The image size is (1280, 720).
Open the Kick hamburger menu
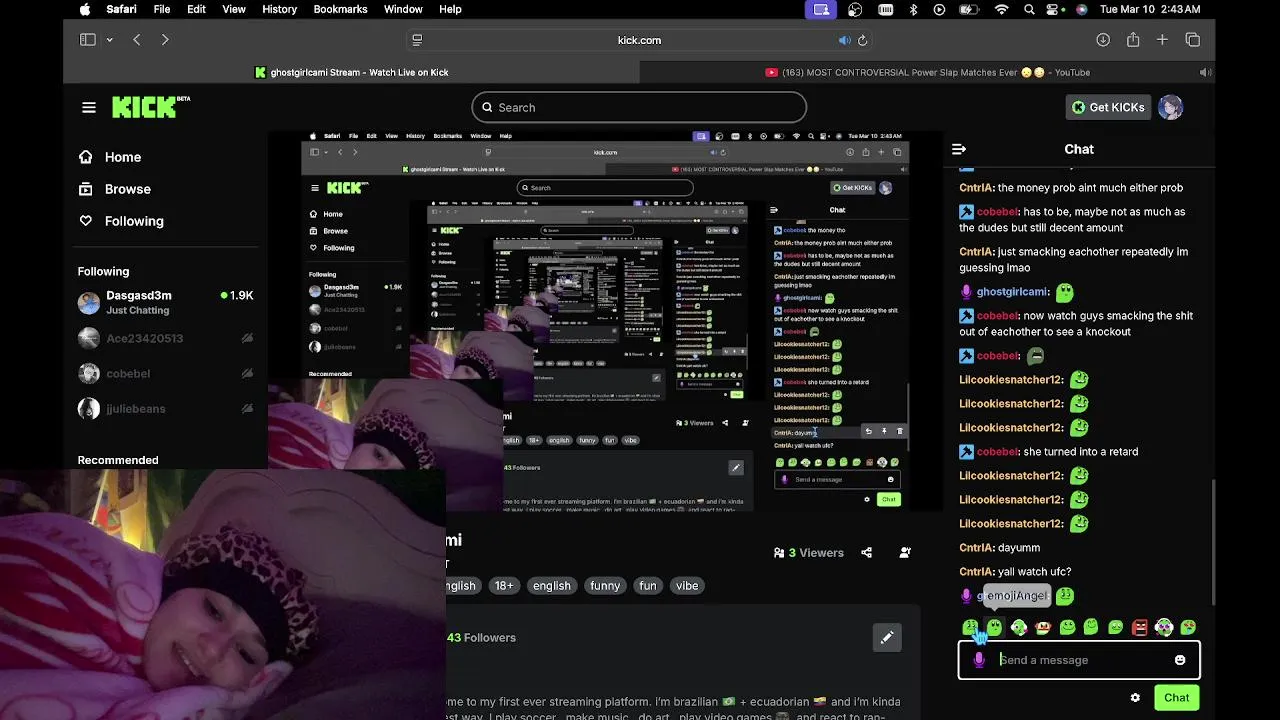[x=89, y=107]
